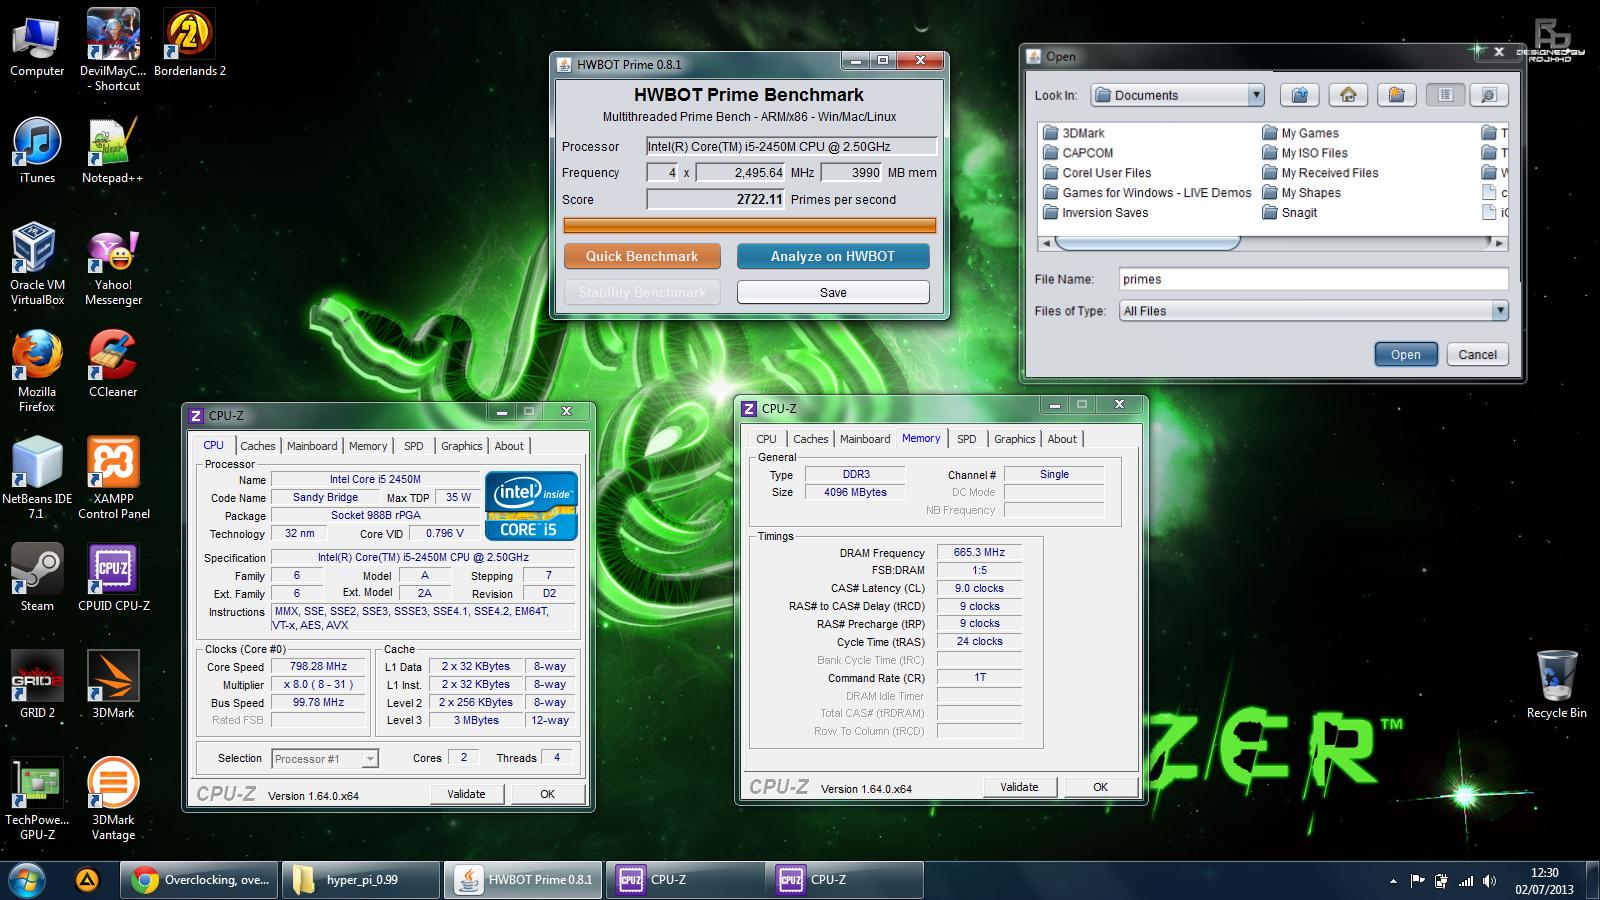Image resolution: width=1600 pixels, height=900 pixels.
Task: Click Validate in the left CPU-Z window
Action: click(466, 794)
